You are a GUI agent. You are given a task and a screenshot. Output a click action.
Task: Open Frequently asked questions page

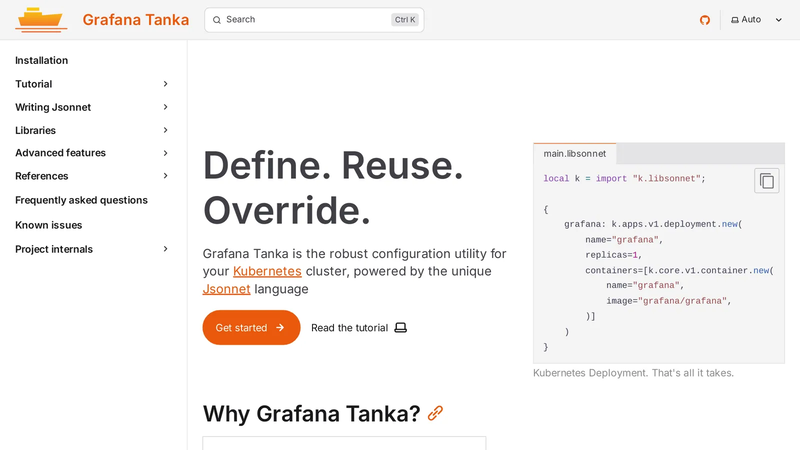(81, 200)
